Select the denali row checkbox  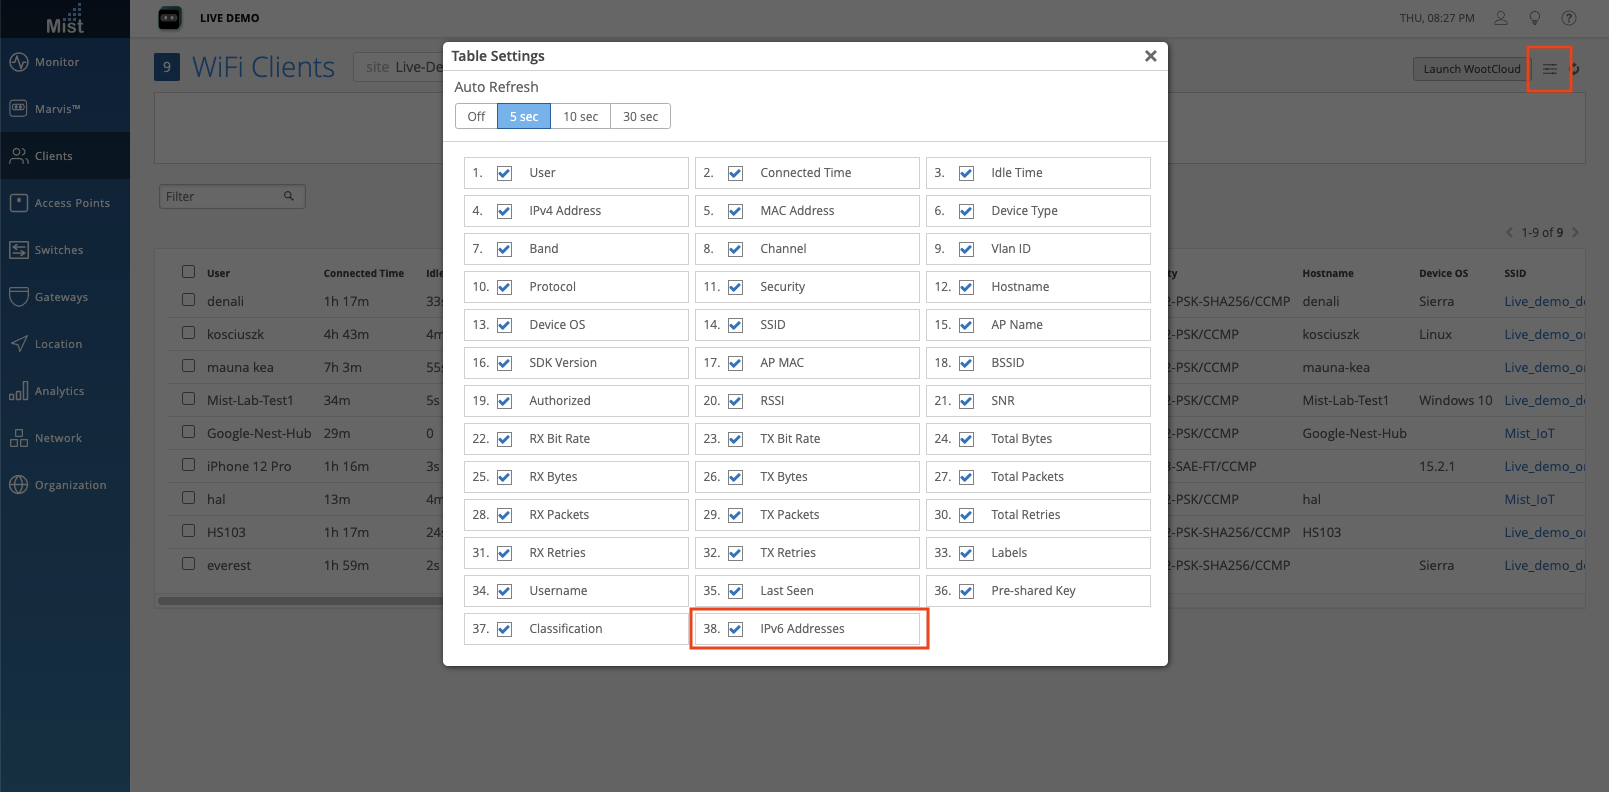(x=188, y=299)
